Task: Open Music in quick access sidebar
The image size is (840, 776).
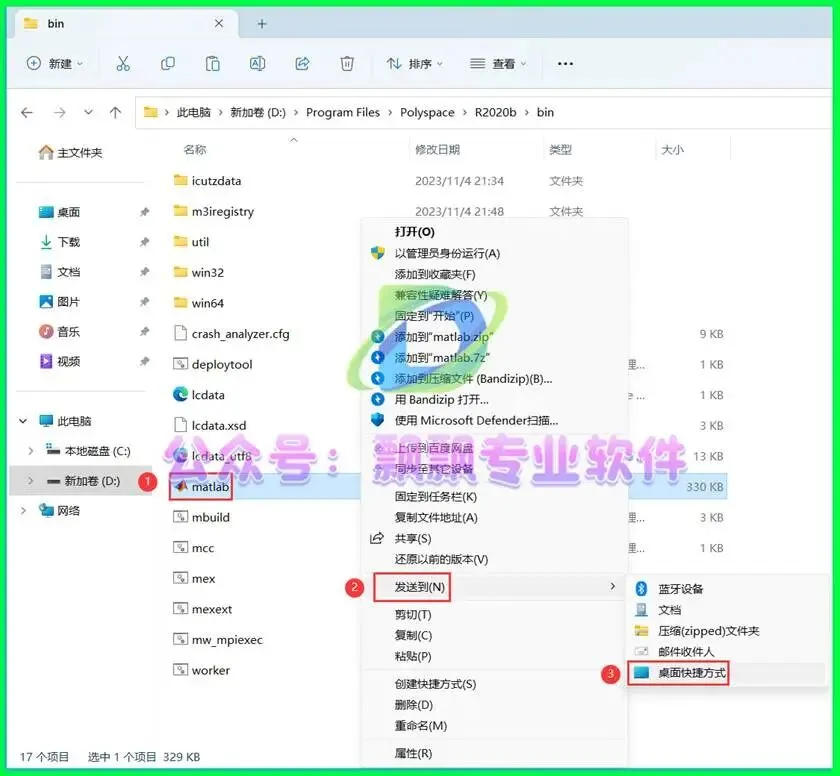Action: point(60,332)
